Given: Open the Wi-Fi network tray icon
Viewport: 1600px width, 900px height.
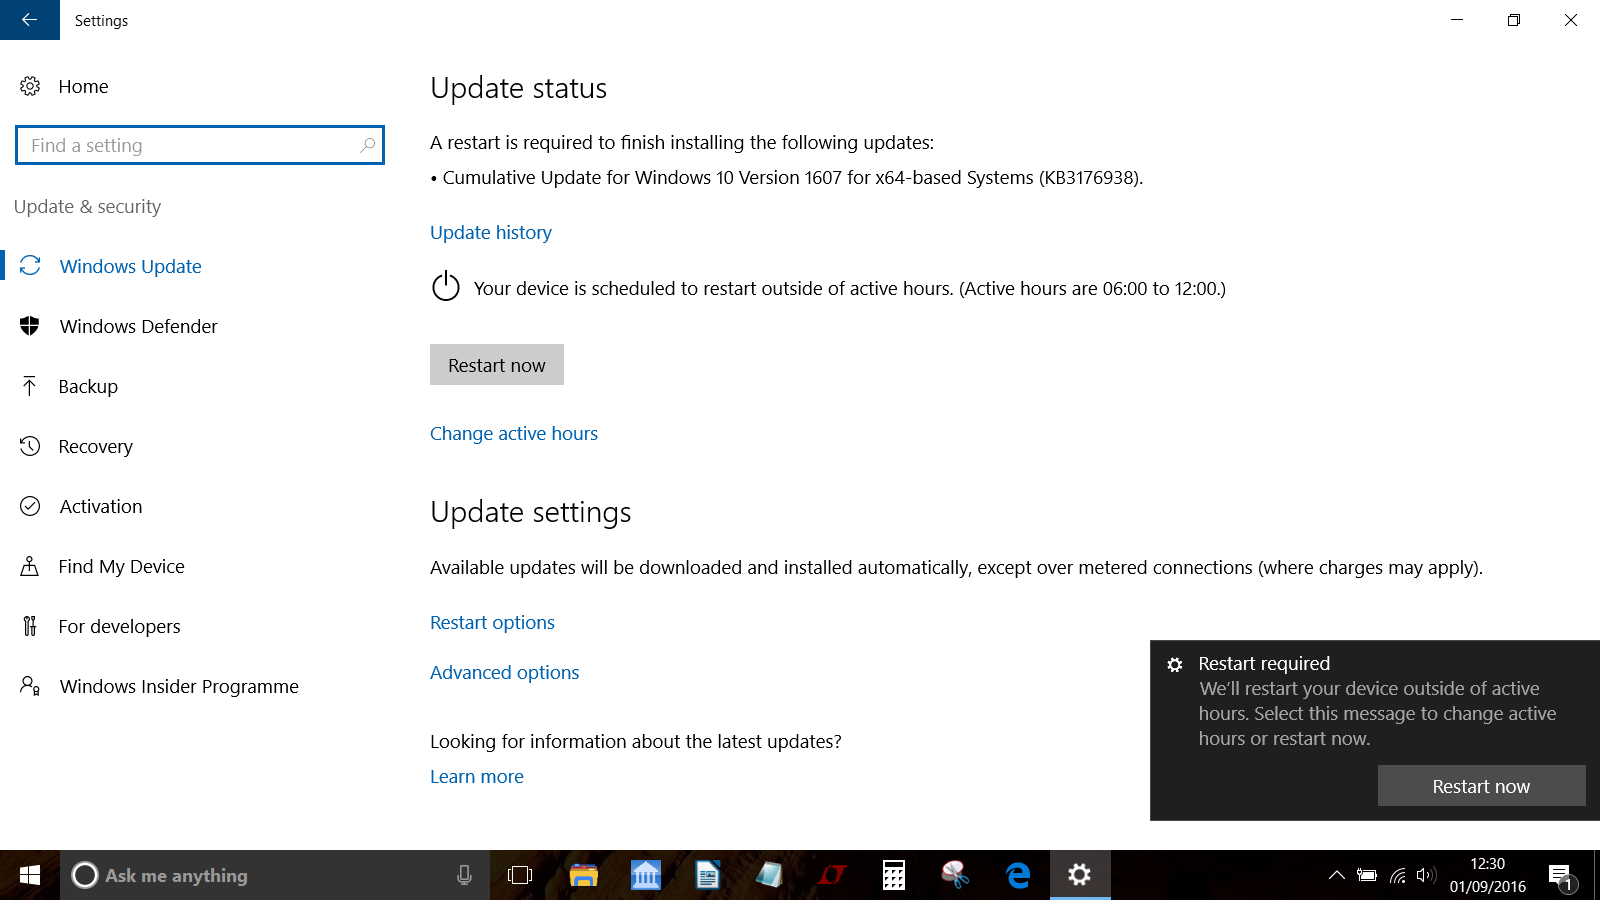Looking at the screenshot, I should click(1398, 875).
